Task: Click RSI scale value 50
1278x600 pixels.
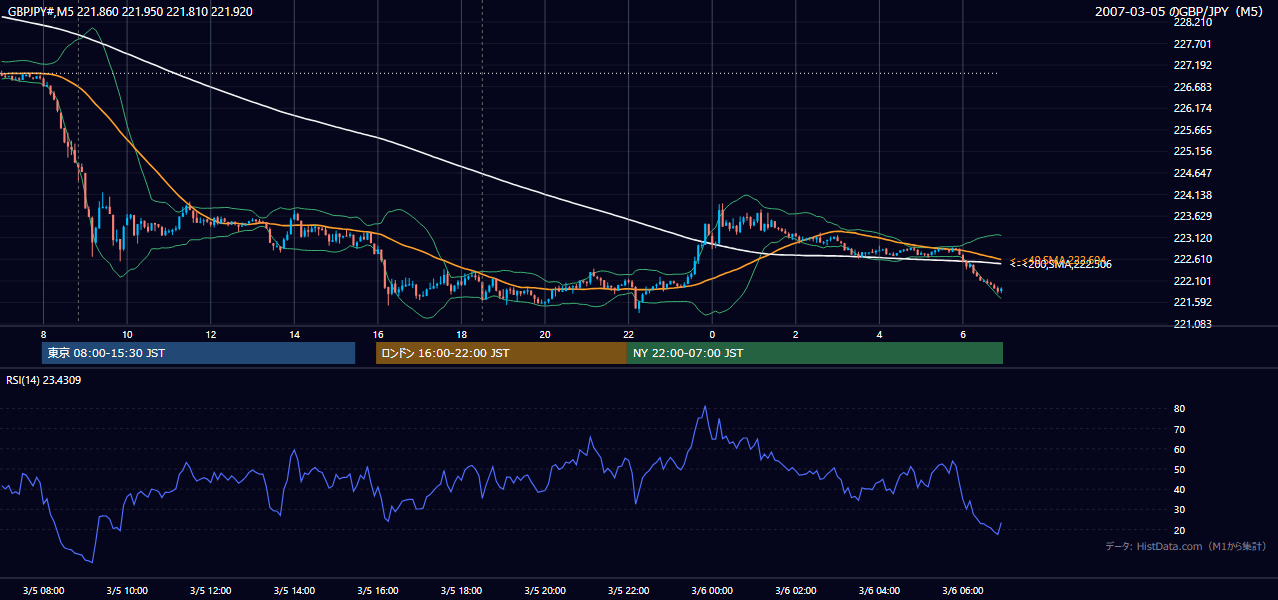Action: pos(1180,469)
